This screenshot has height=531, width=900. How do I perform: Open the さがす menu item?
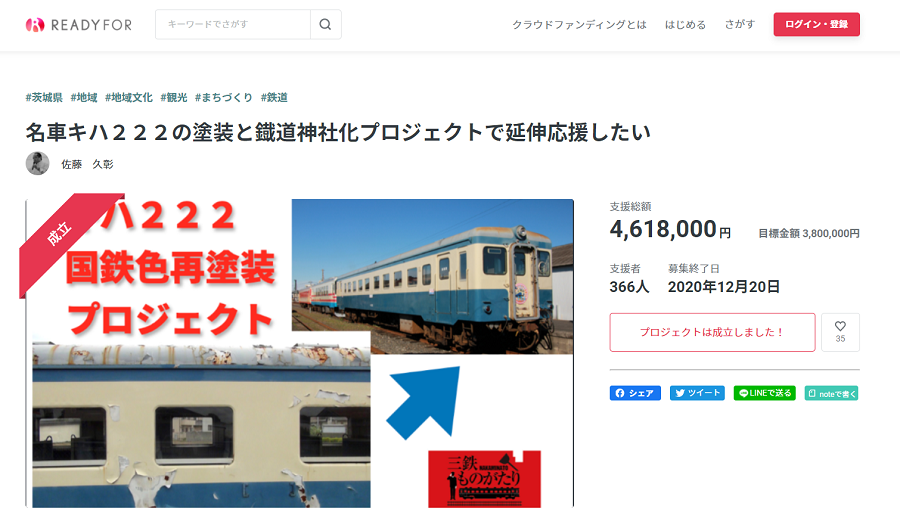coord(739,25)
